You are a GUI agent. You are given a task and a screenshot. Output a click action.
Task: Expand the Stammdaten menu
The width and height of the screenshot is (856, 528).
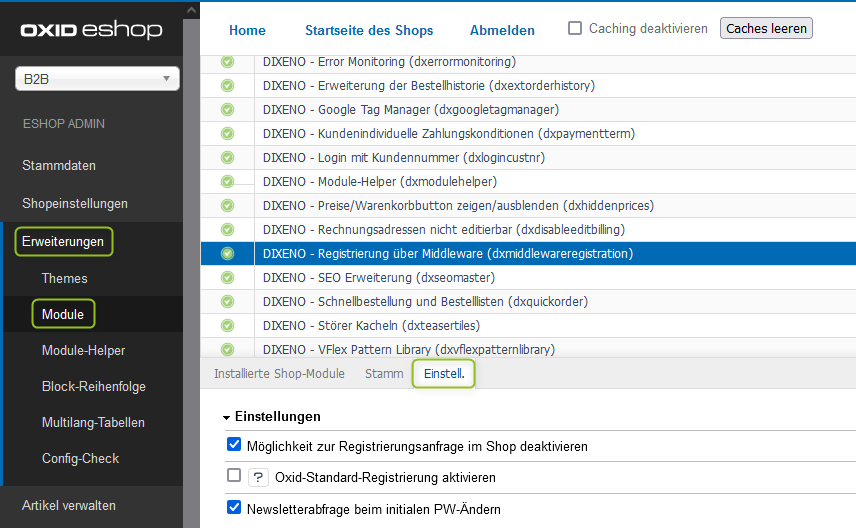point(59,165)
